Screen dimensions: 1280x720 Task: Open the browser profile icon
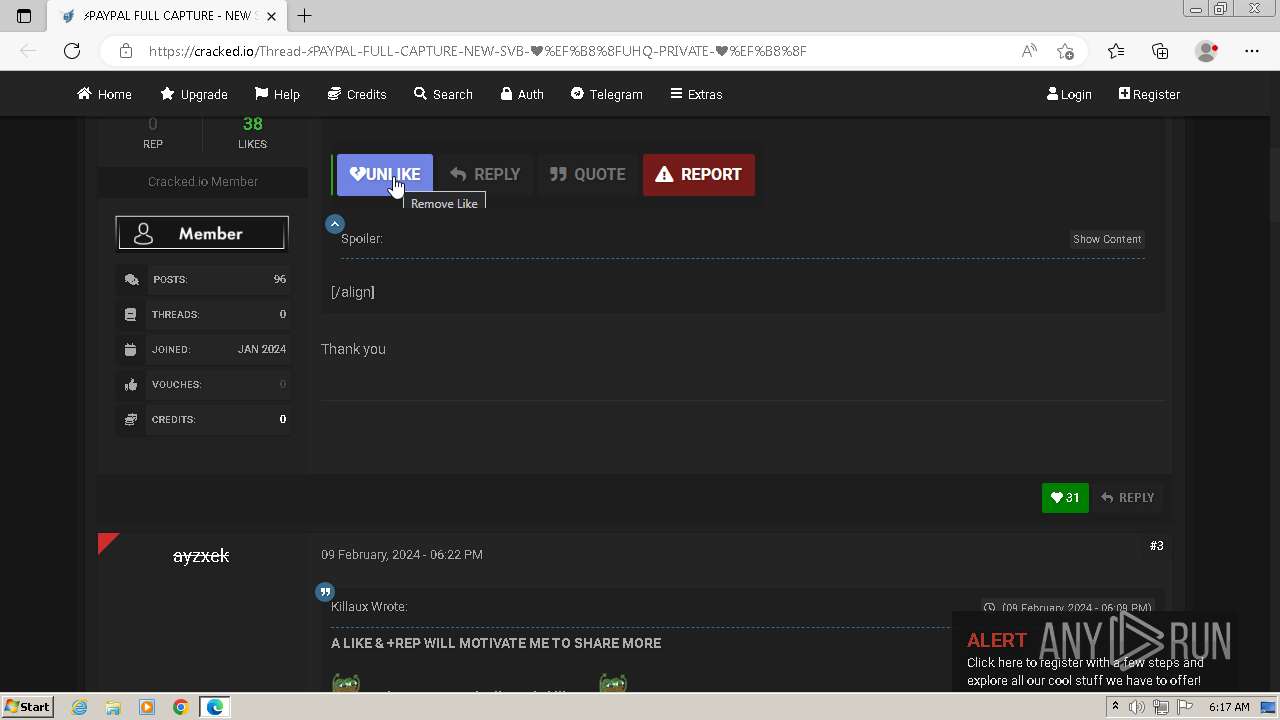1207,51
